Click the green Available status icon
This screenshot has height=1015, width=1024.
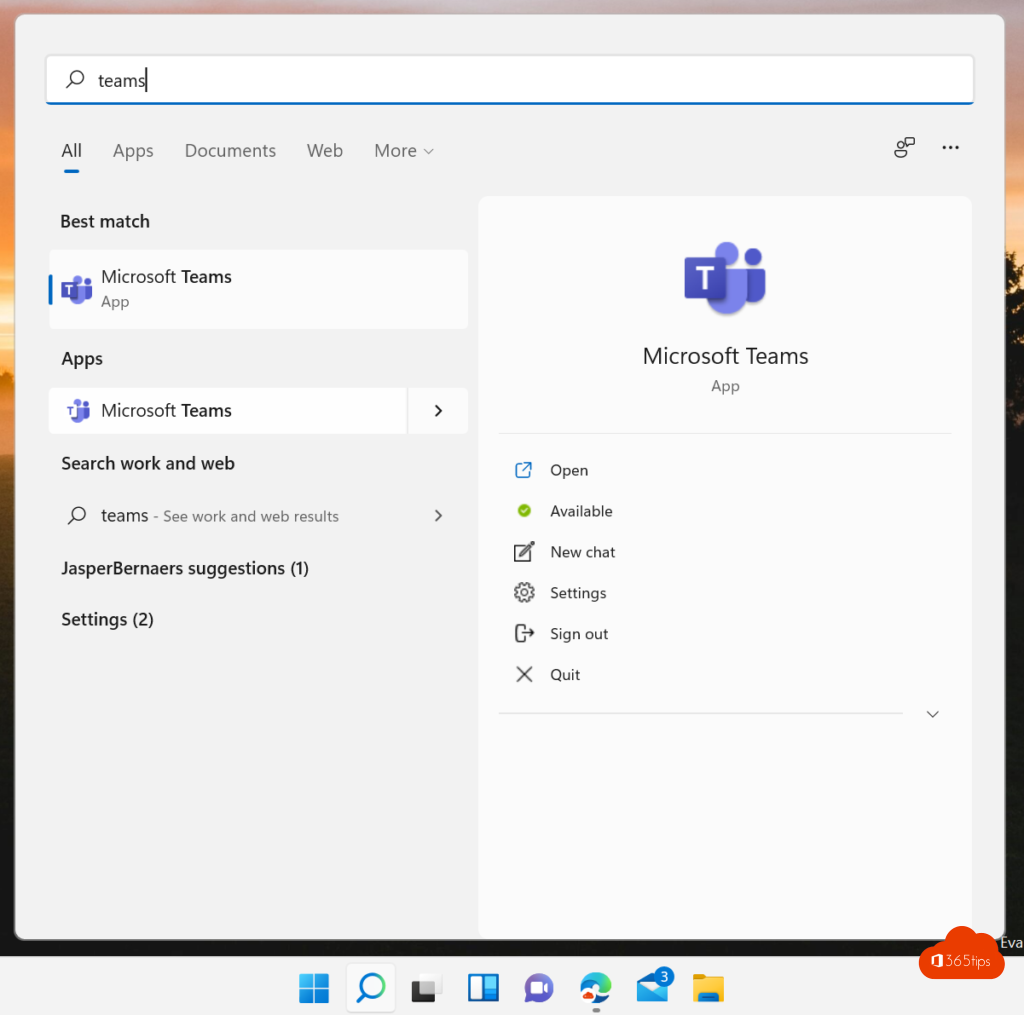(524, 511)
